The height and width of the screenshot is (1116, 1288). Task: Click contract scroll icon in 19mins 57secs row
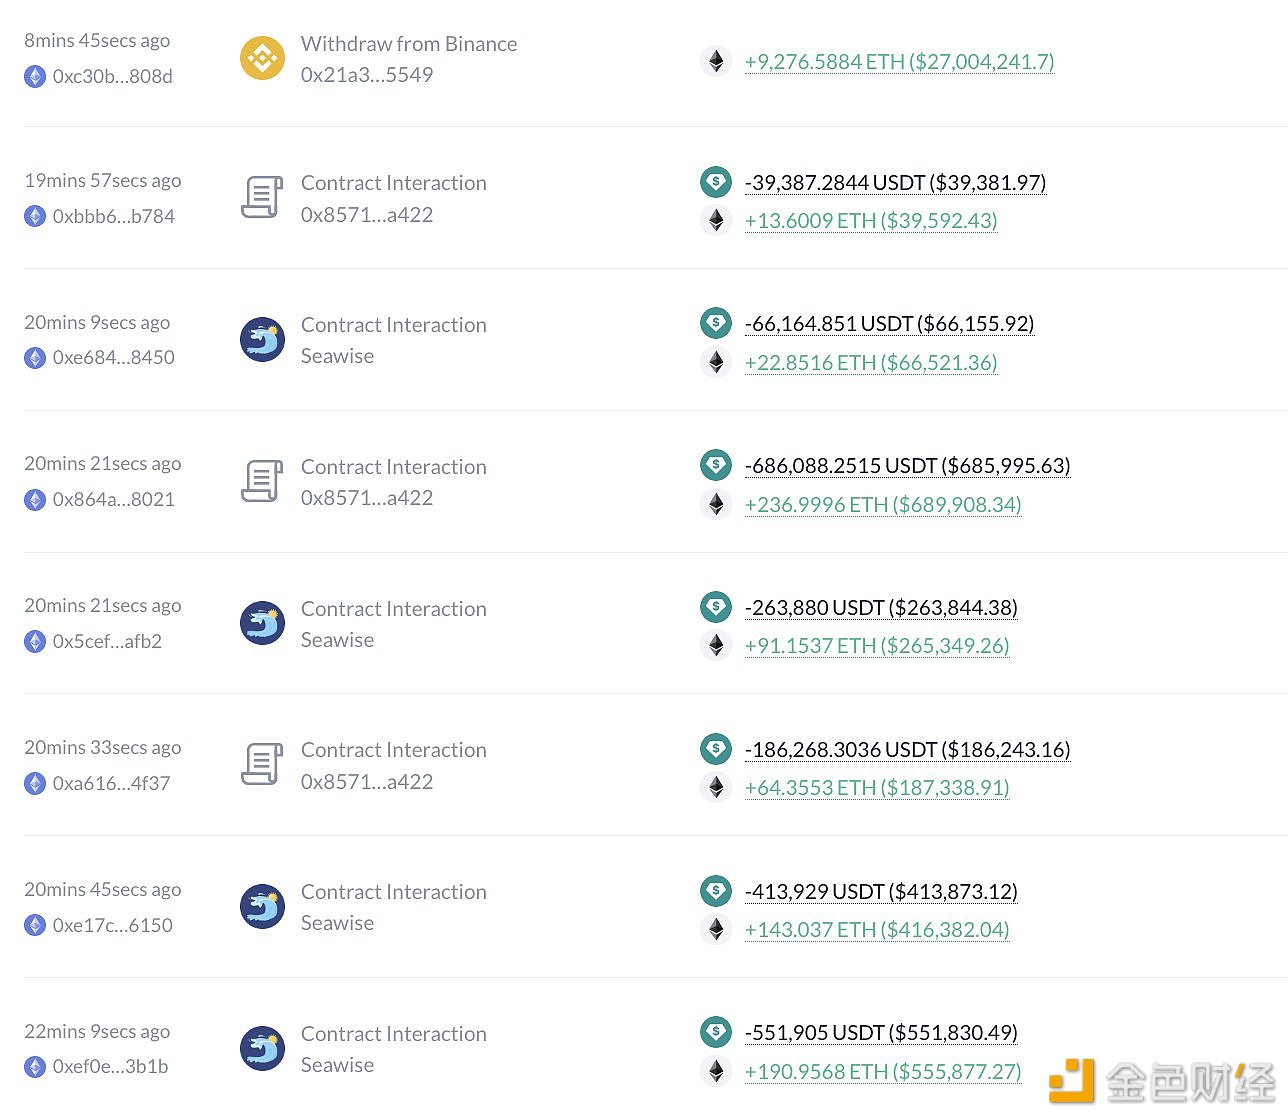[x=262, y=197]
